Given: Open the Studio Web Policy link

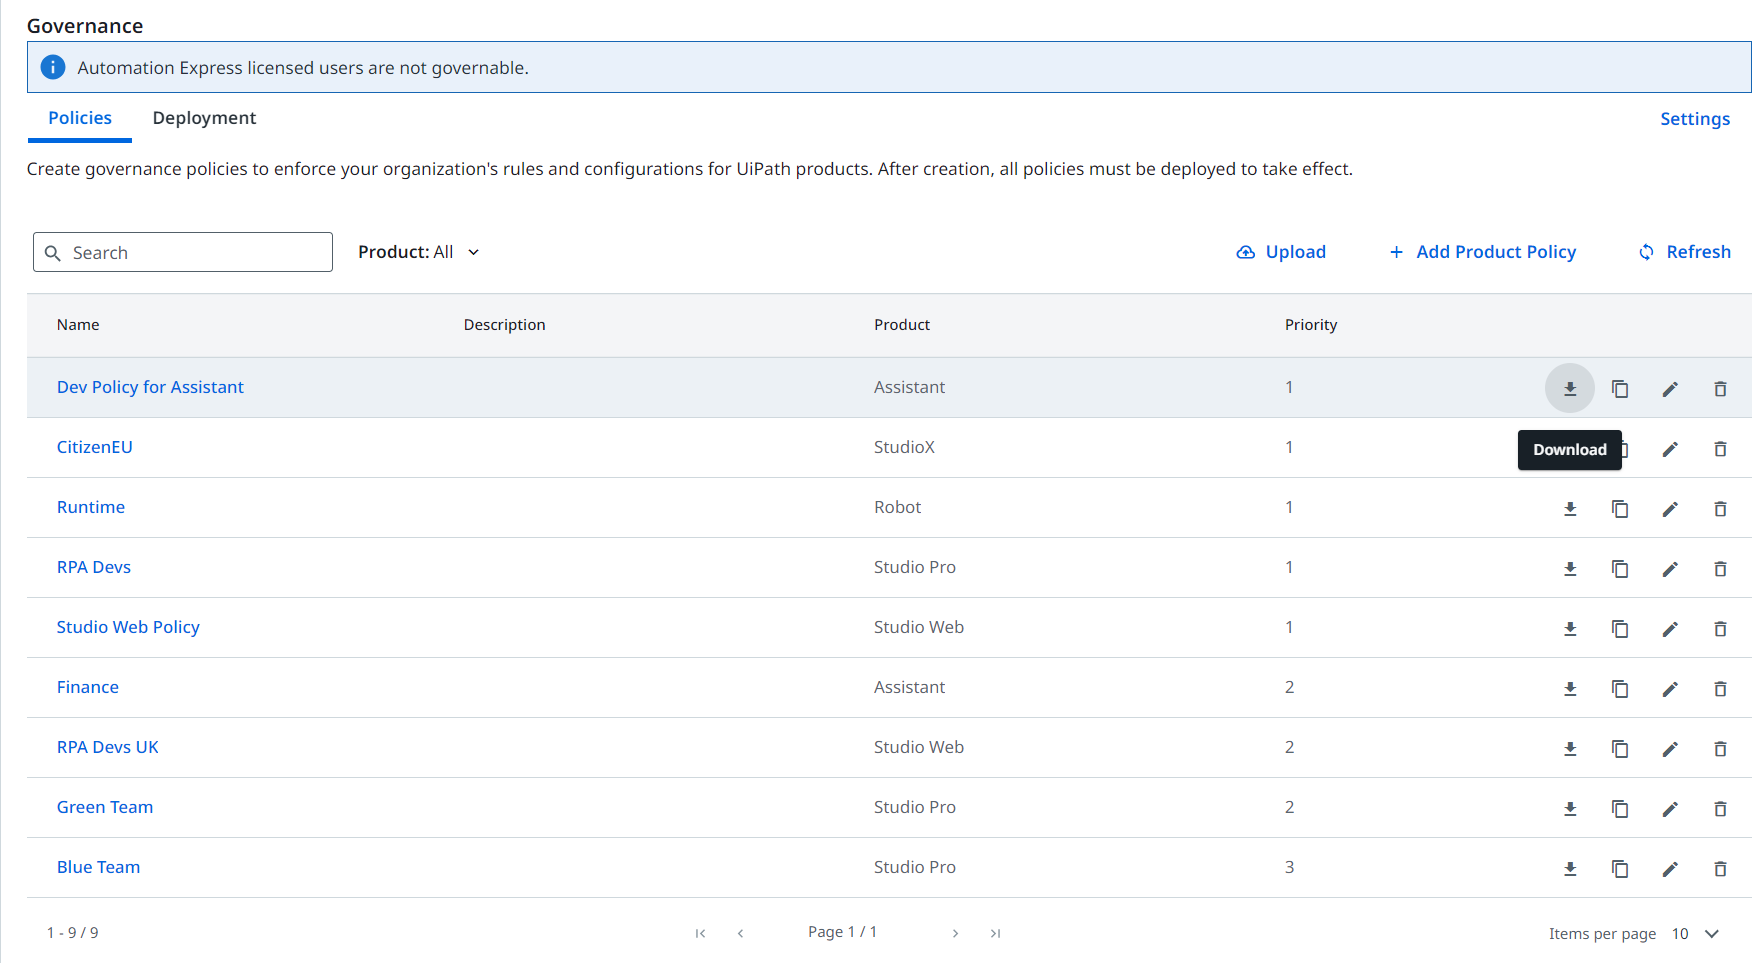Looking at the screenshot, I should (x=128, y=627).
